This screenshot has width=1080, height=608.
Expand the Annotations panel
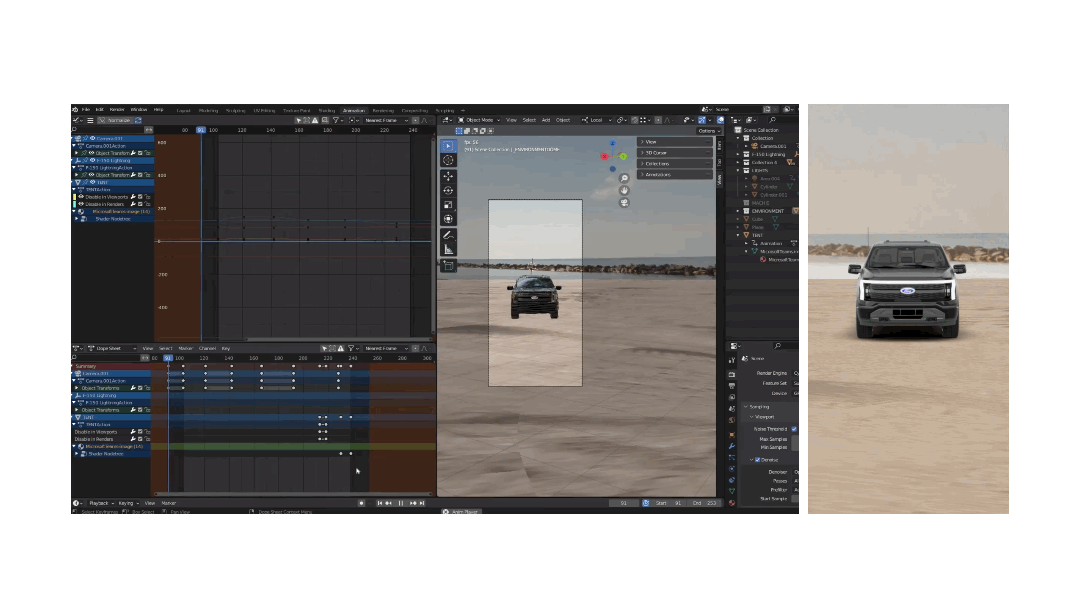[675, 175]
